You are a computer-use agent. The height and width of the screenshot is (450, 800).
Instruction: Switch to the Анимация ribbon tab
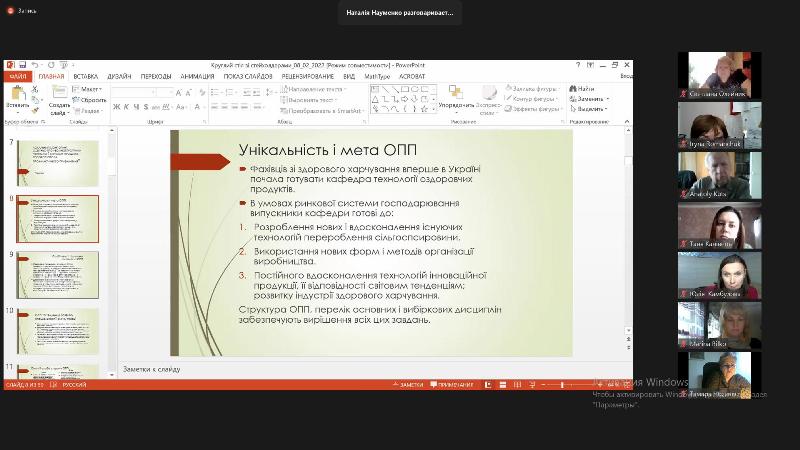197,76
